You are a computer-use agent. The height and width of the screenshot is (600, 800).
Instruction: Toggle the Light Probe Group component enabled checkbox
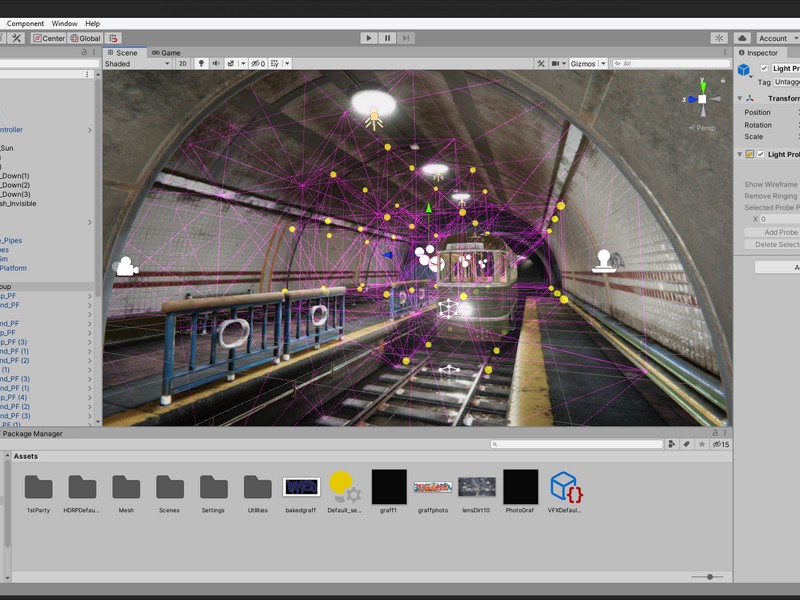coord(762,154)
